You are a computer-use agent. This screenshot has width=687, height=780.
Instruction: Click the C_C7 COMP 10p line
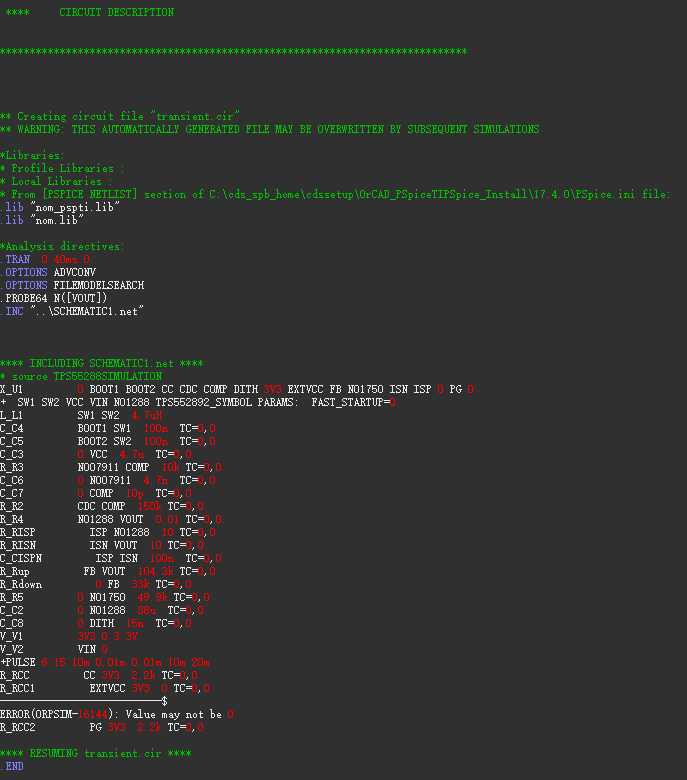[96, 493]
